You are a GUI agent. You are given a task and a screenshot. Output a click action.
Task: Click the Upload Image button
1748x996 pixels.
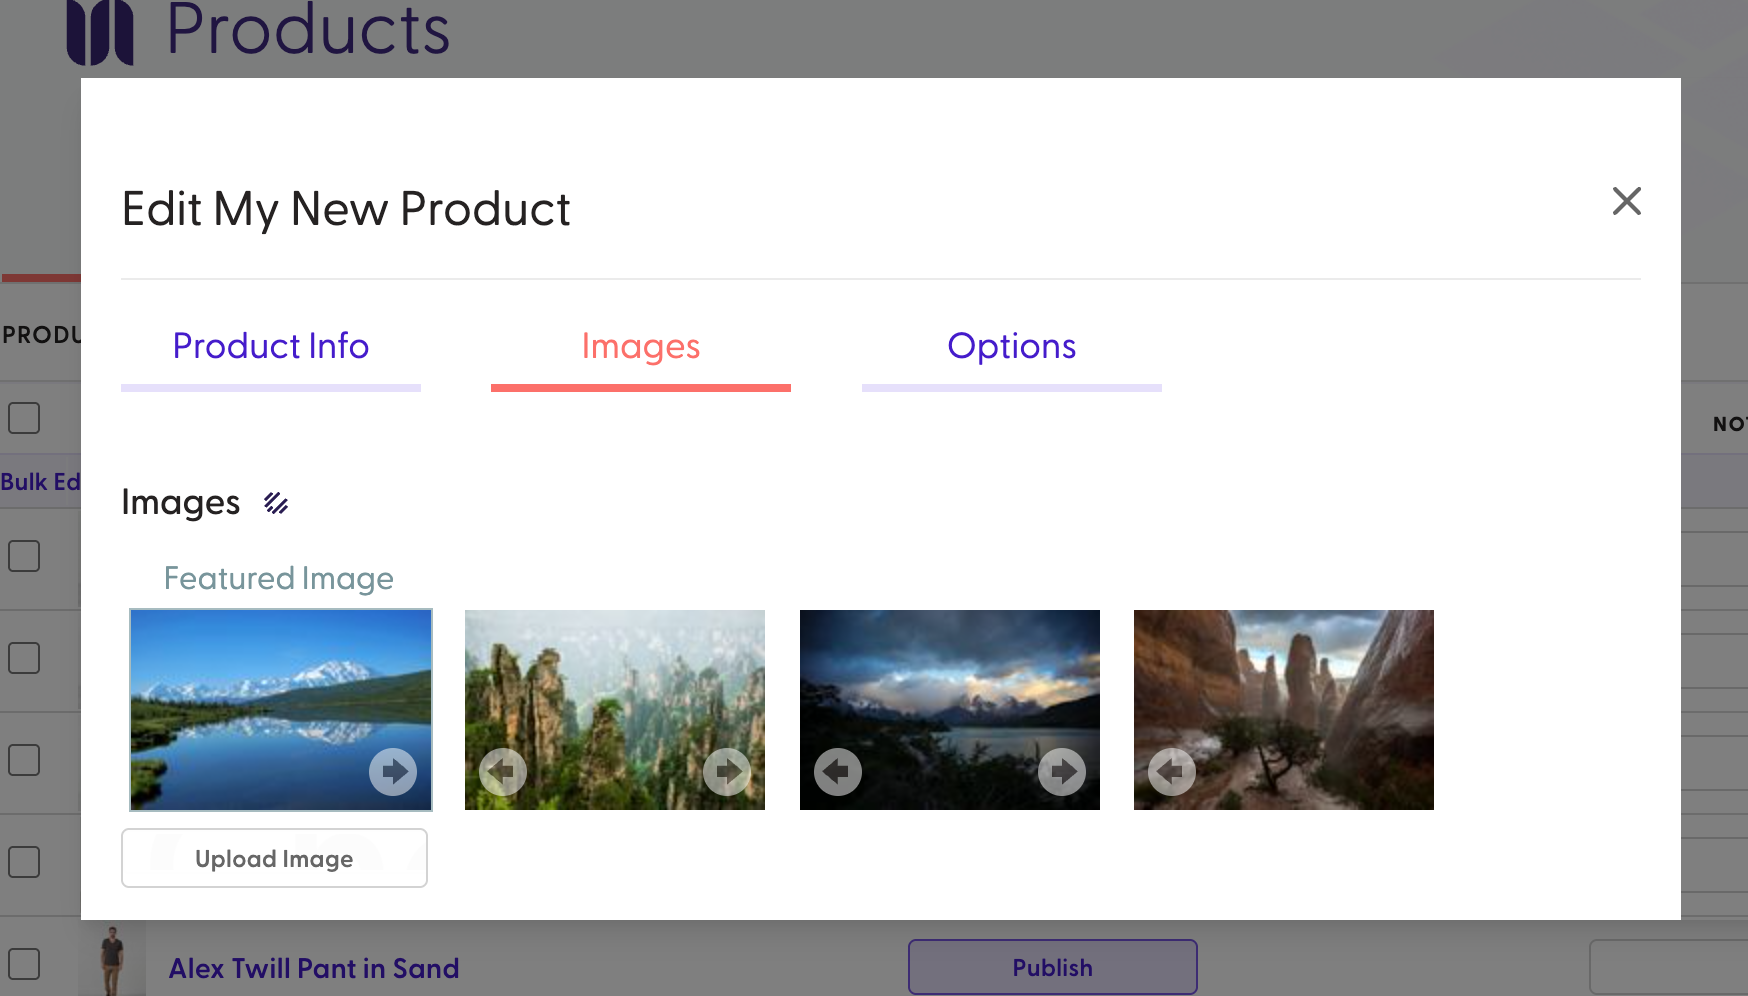274,858
